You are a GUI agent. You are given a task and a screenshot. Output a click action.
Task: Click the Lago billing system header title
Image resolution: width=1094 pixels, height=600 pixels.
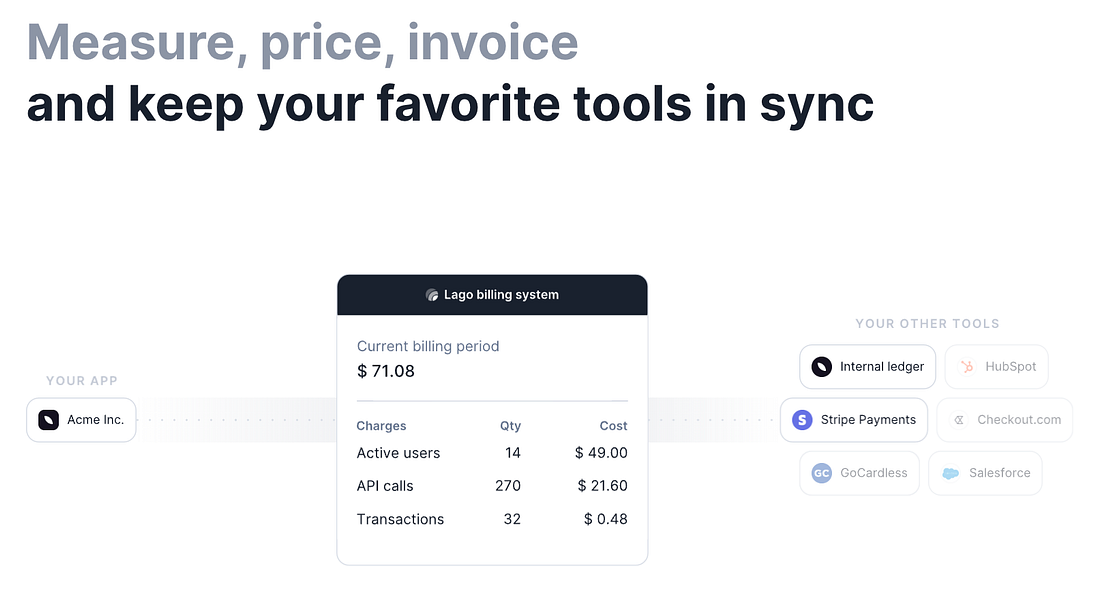501,295
